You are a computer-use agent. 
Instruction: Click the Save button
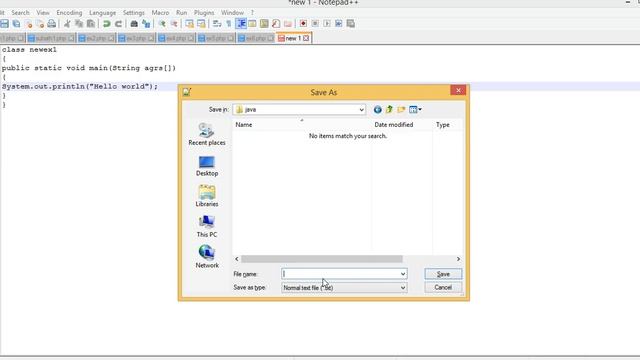[443, 274]
